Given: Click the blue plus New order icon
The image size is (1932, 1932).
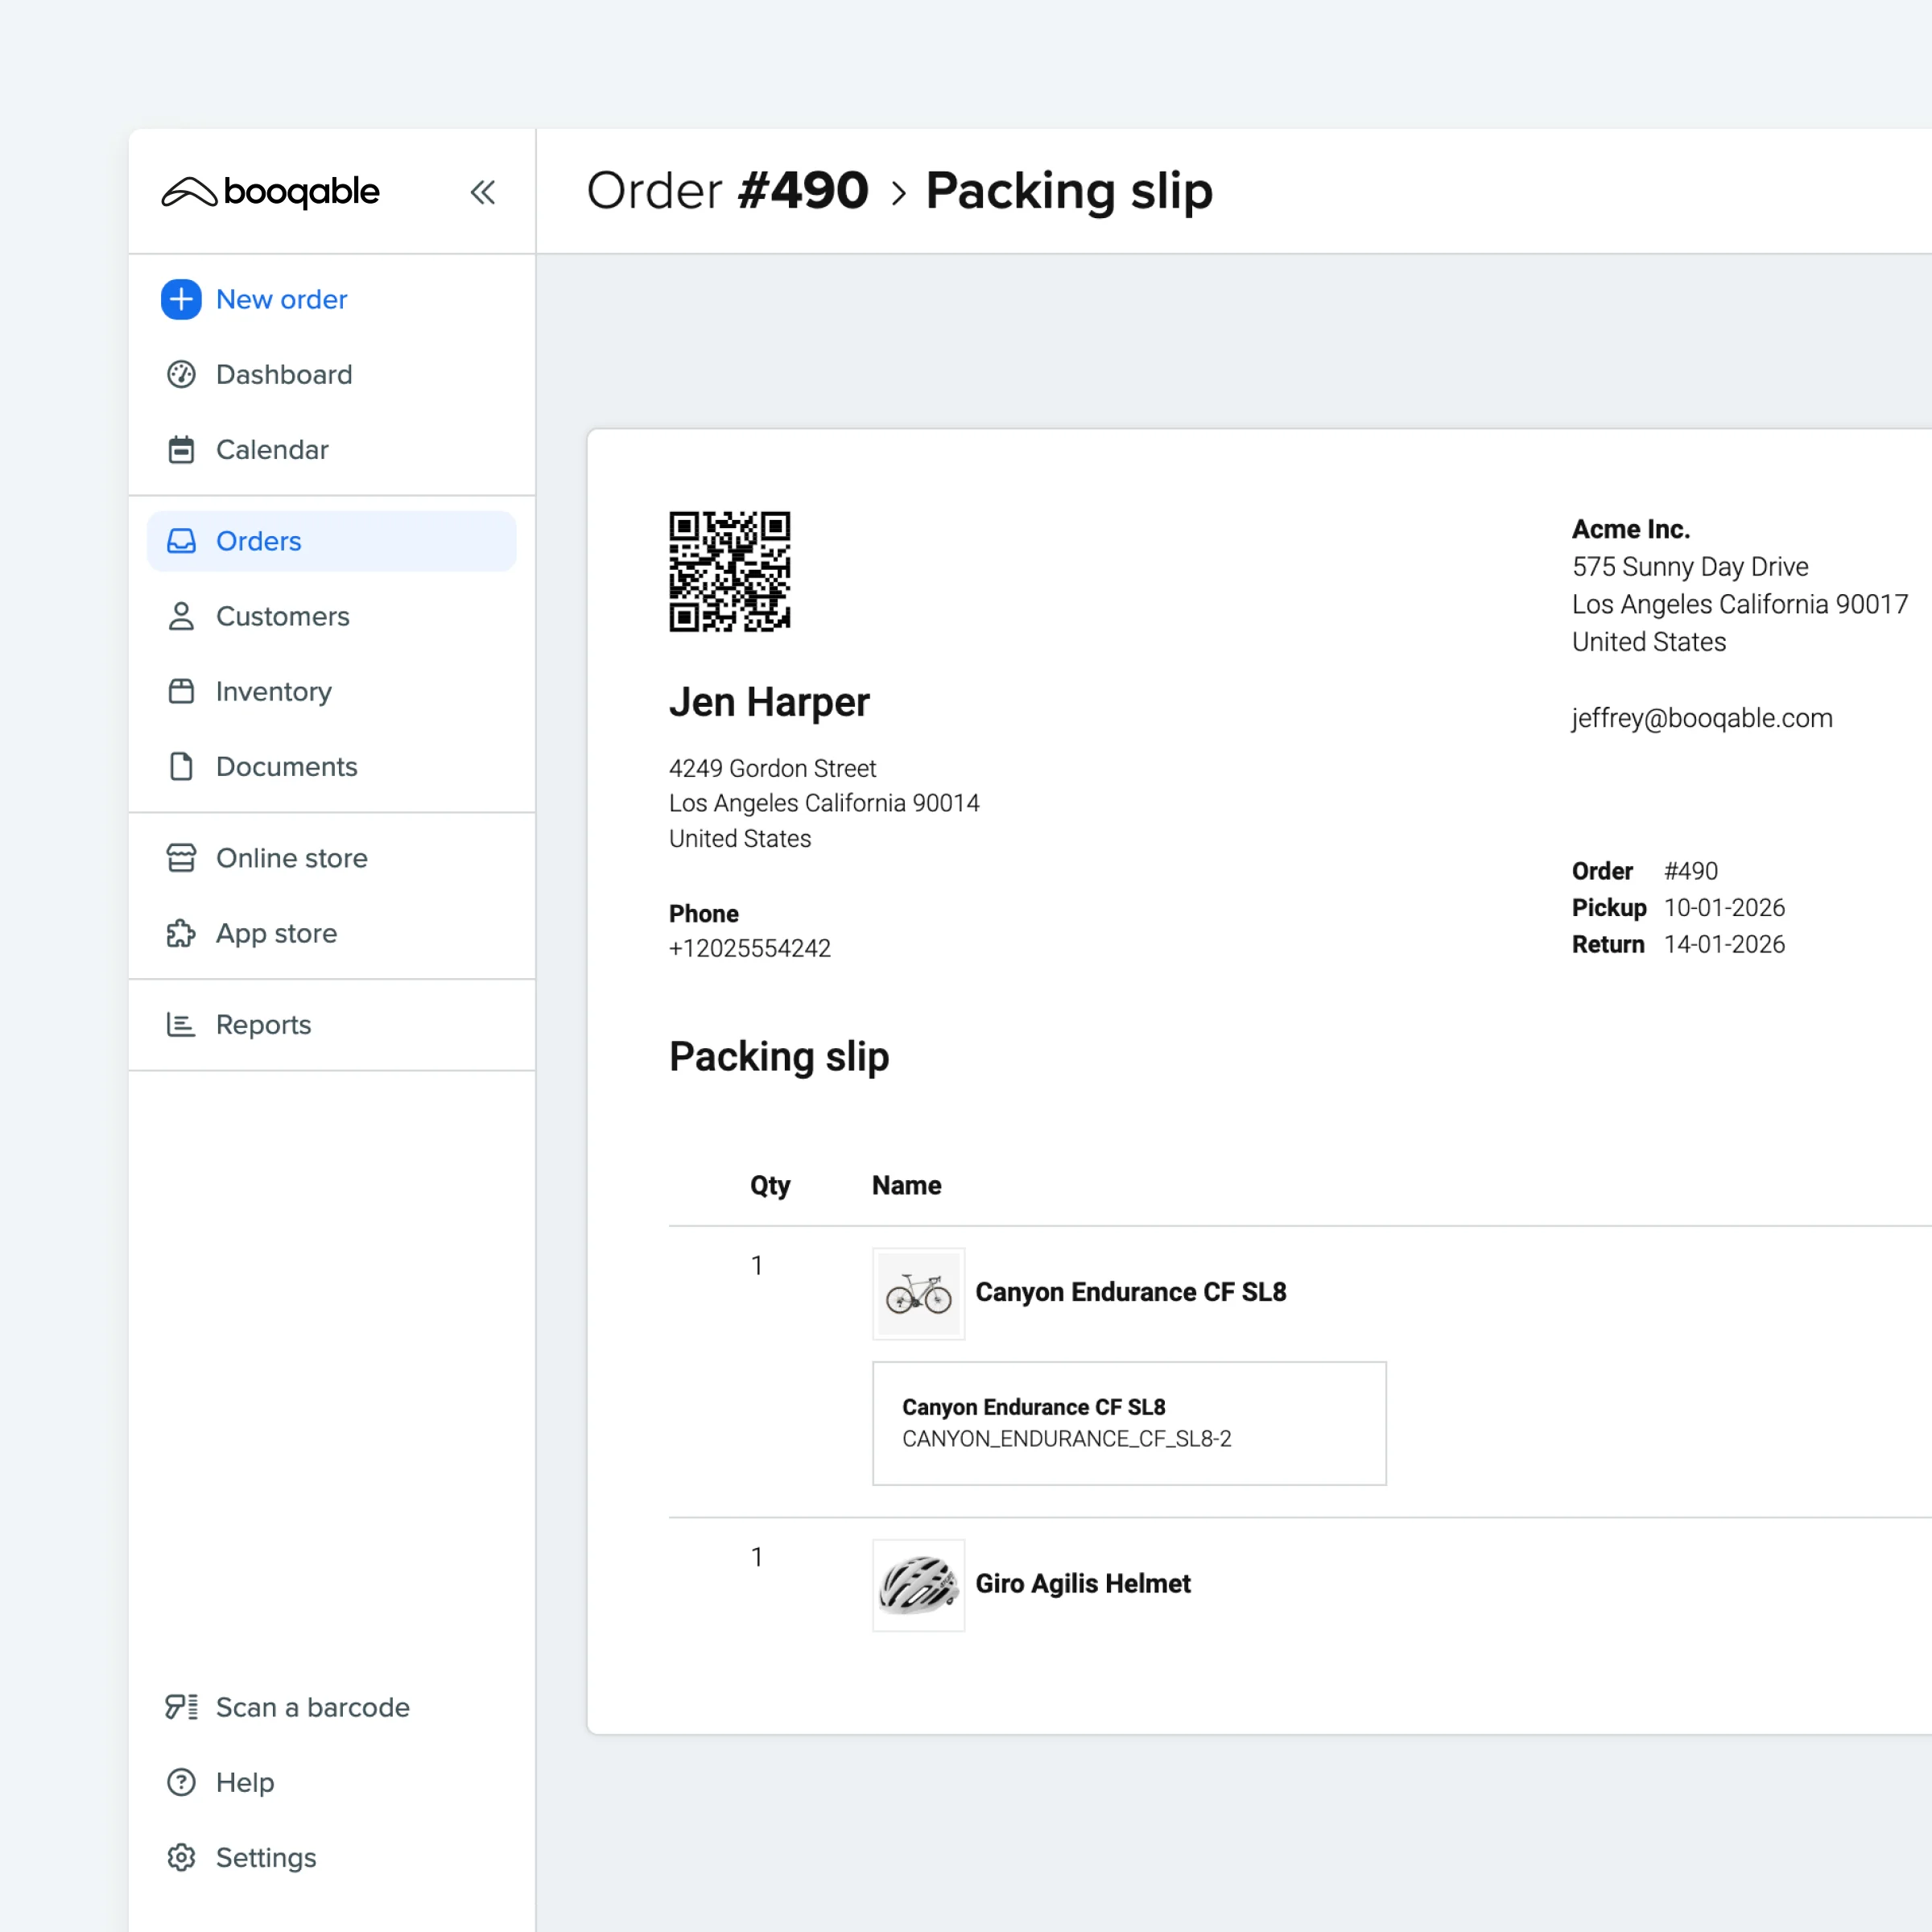Looking at the screenshot, I should coord(181,299).
